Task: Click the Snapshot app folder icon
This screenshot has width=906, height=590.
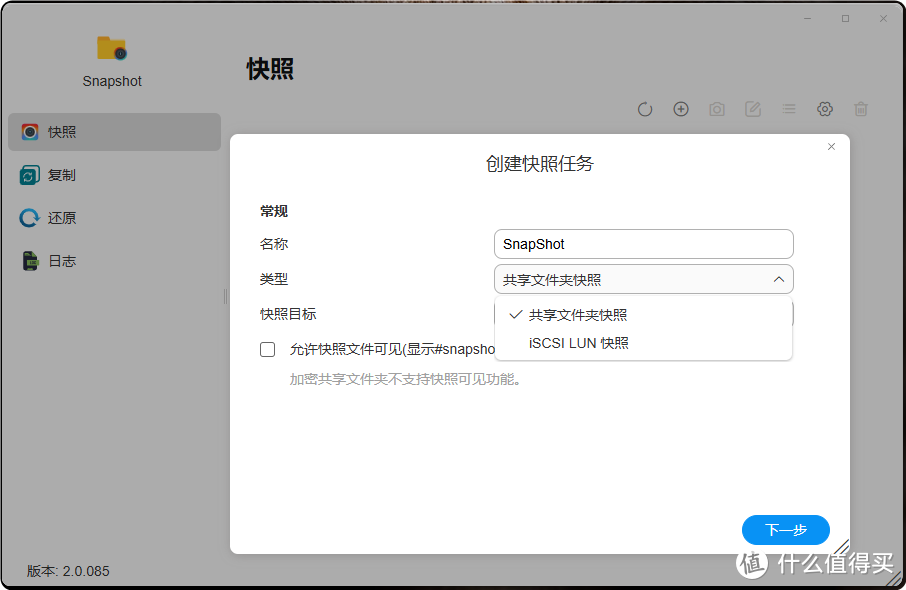Action: coord(111,48)
